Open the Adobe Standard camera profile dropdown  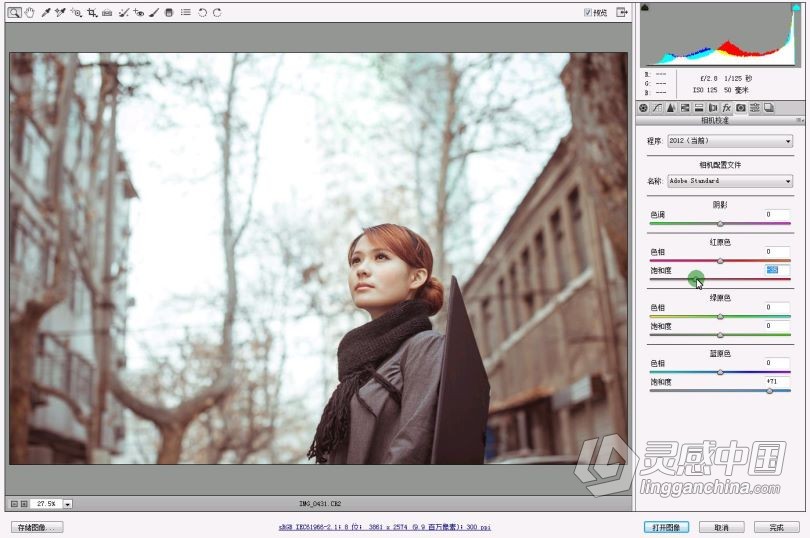point(730,181)
